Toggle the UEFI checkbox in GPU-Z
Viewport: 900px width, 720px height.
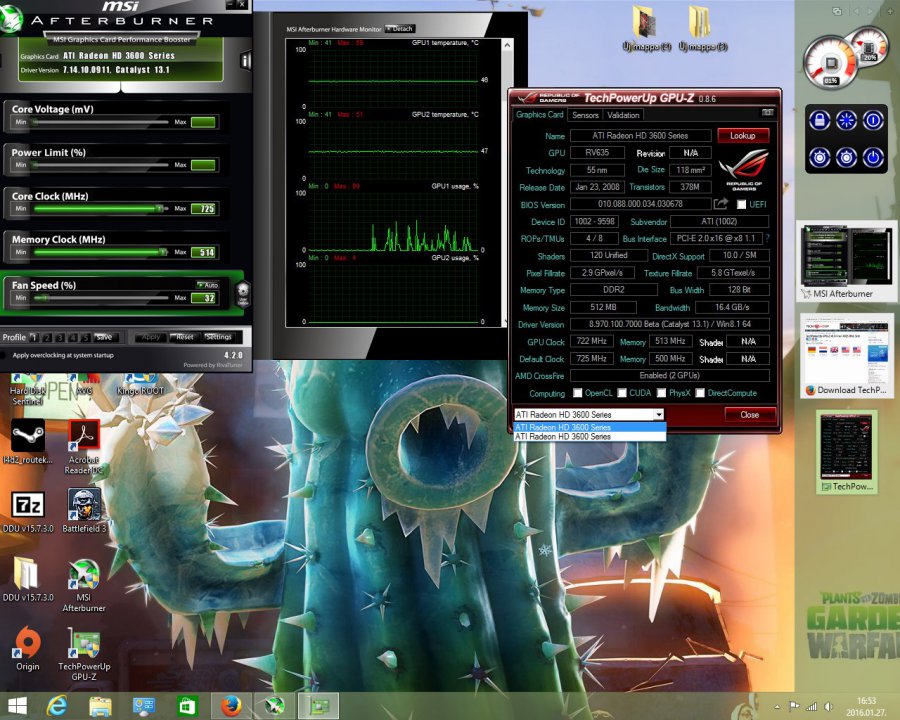click(x=741, y=204)
